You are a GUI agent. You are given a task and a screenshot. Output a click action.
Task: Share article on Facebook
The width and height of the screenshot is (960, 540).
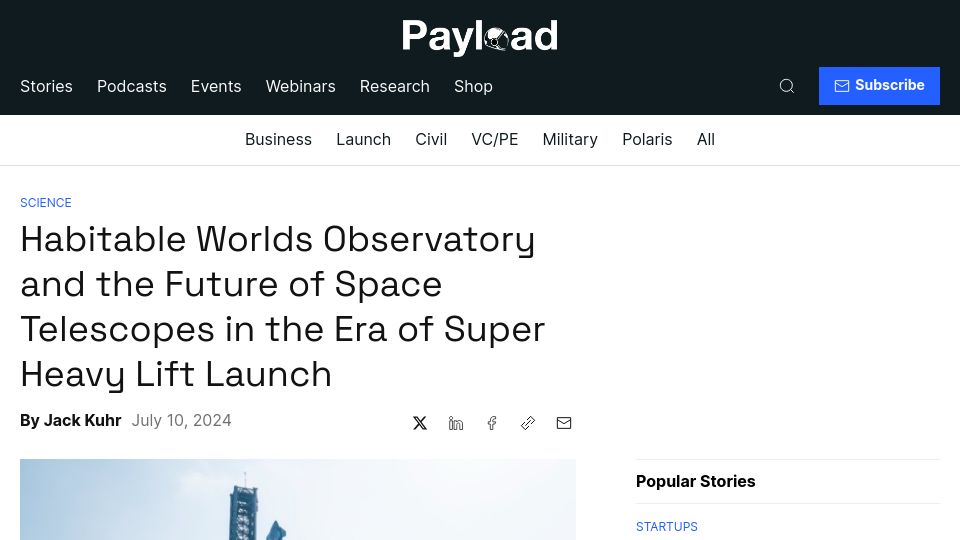click(x=492, y=423)
